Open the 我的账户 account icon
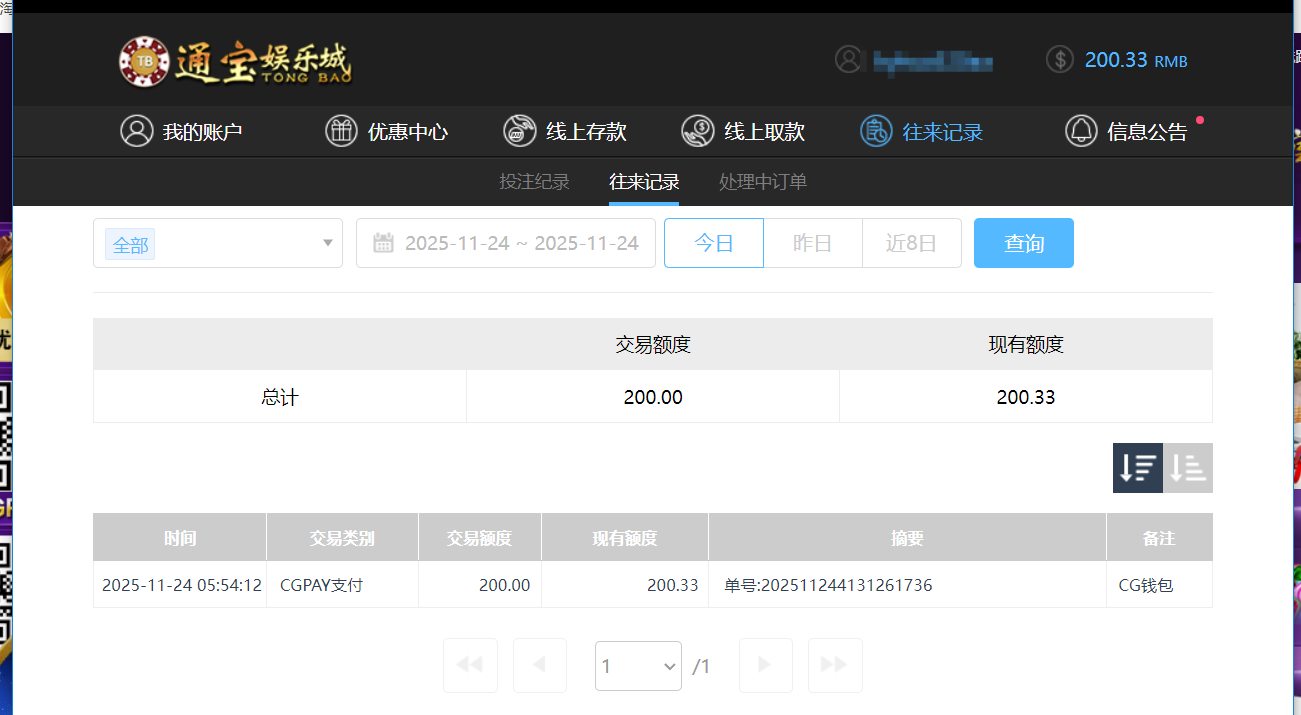The image size is (1301, 715). [137, 130]
